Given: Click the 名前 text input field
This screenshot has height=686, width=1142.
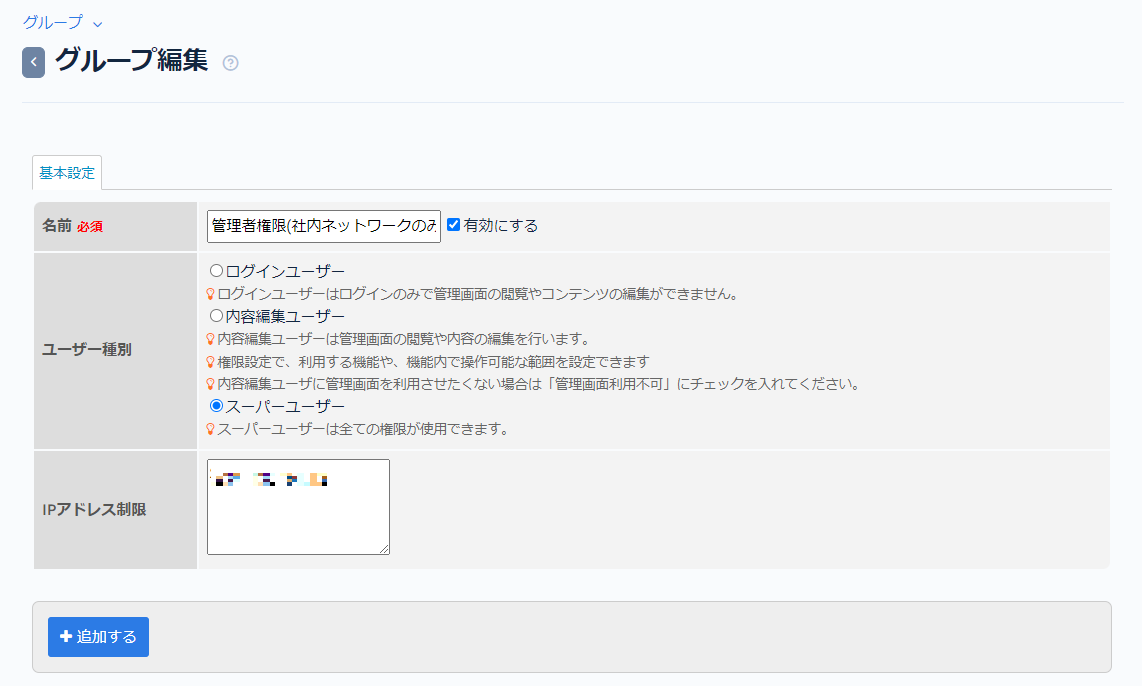Looking at the screenshot, I should click(x=324, y=226).
